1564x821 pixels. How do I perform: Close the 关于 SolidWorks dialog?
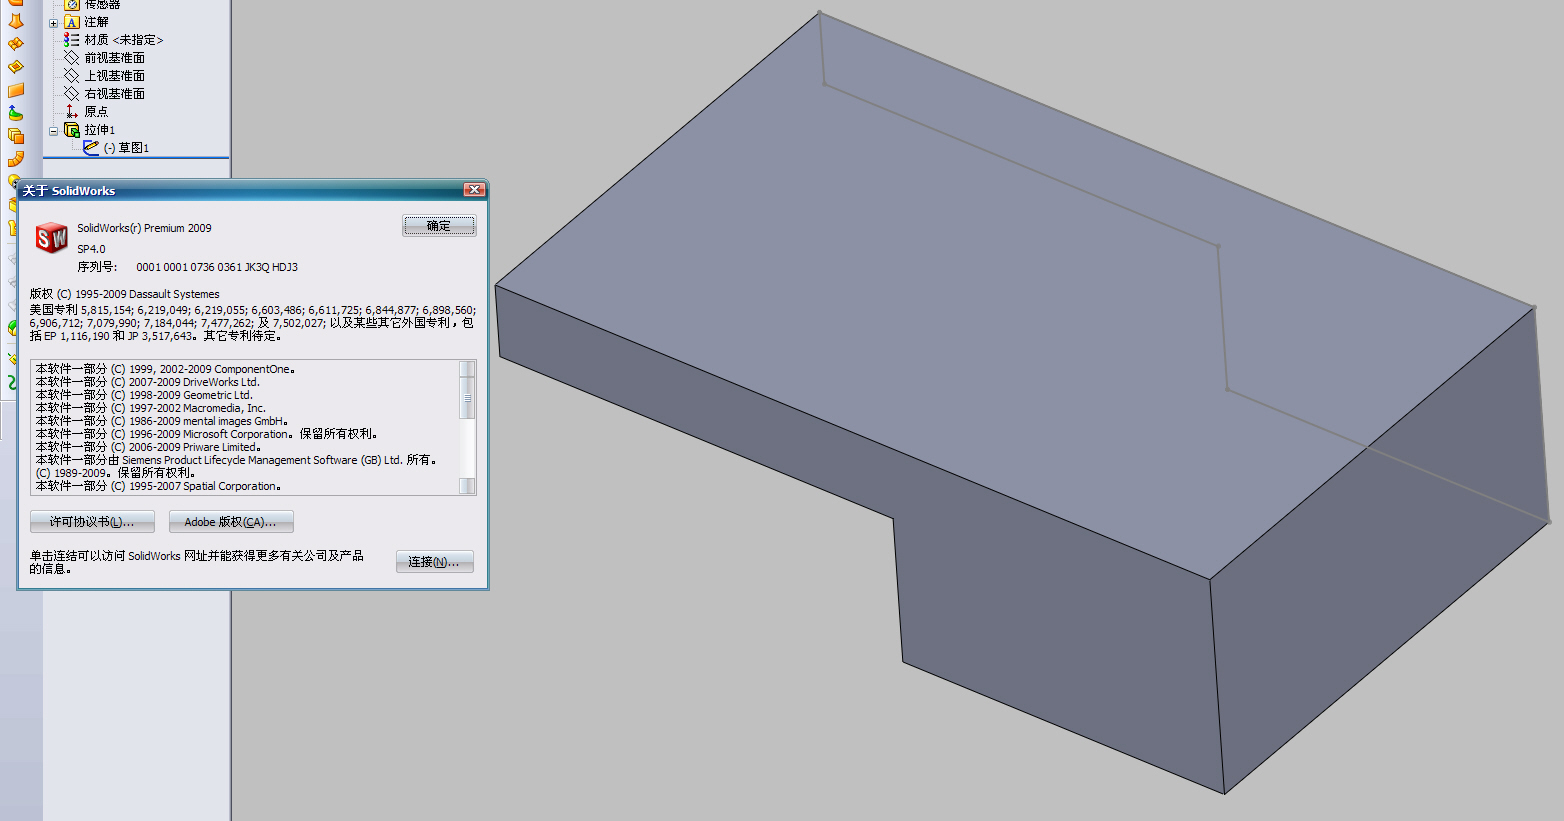475,190
